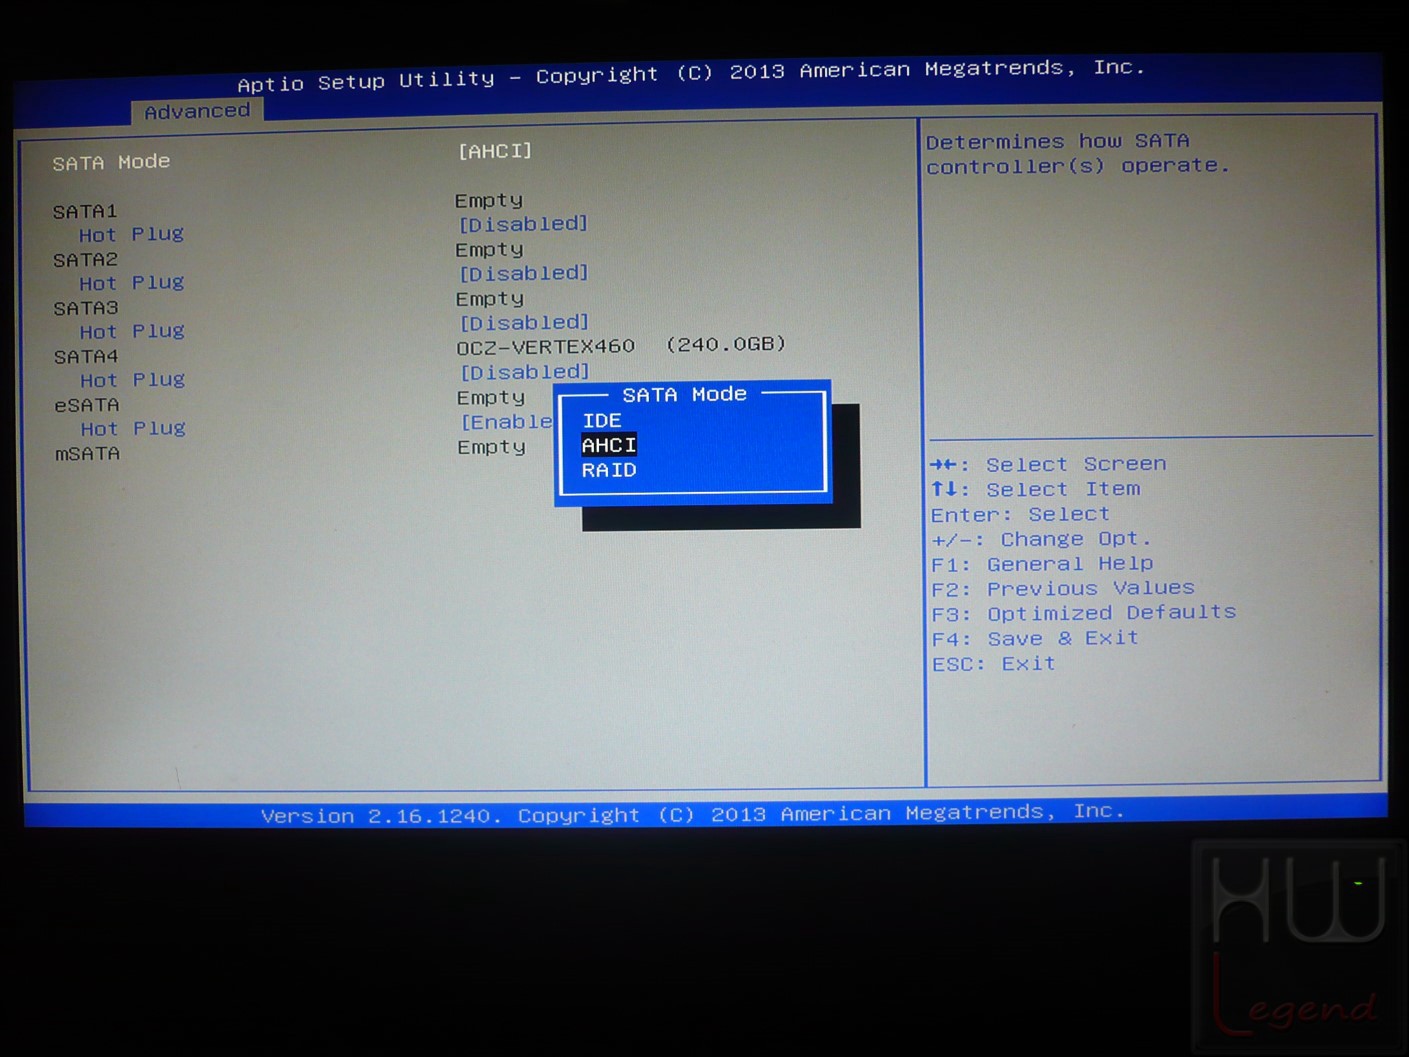Change SATA4 Hot Plug [Disabled] value
Image resolution: width=1409 pixels, height=1057 pixels.
[x=525, y=372]
